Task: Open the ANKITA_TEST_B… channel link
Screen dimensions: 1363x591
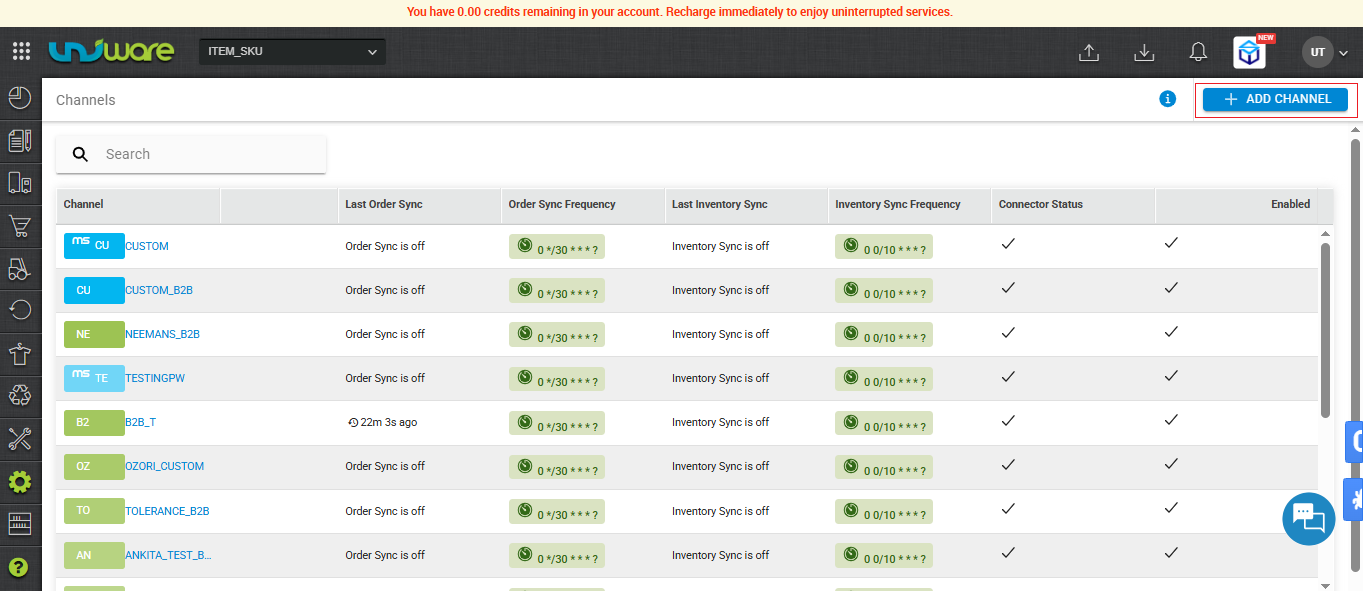Action: (x=168, y=555)
